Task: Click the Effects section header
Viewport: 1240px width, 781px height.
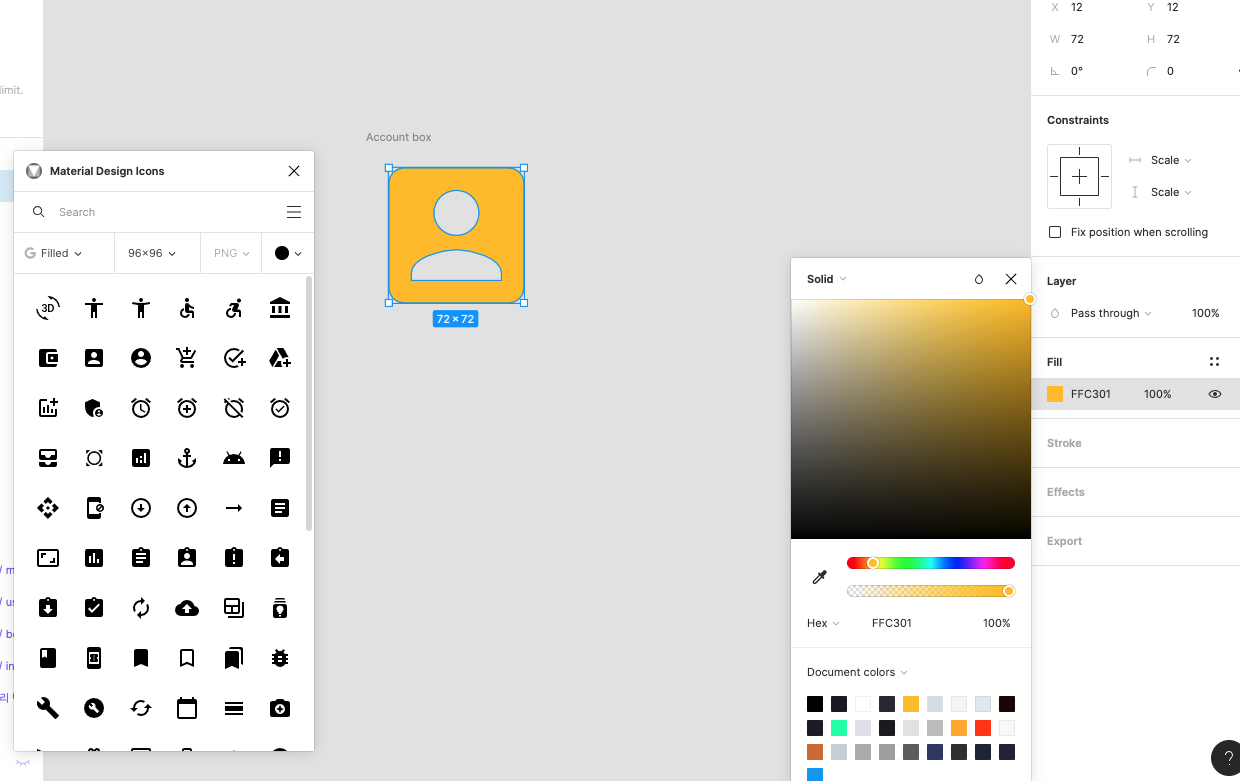Action: click(1066, 492)
